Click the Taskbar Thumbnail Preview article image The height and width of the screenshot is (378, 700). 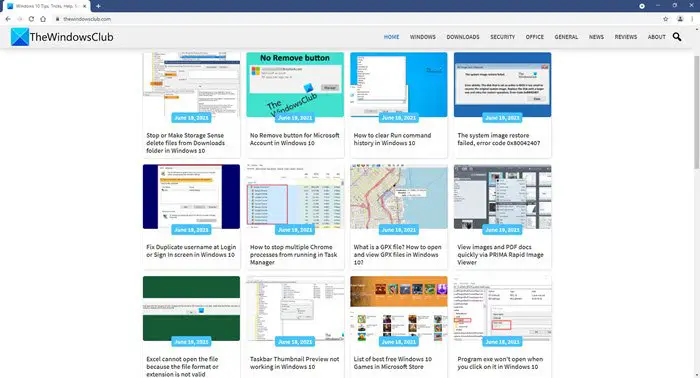[295, 308]
